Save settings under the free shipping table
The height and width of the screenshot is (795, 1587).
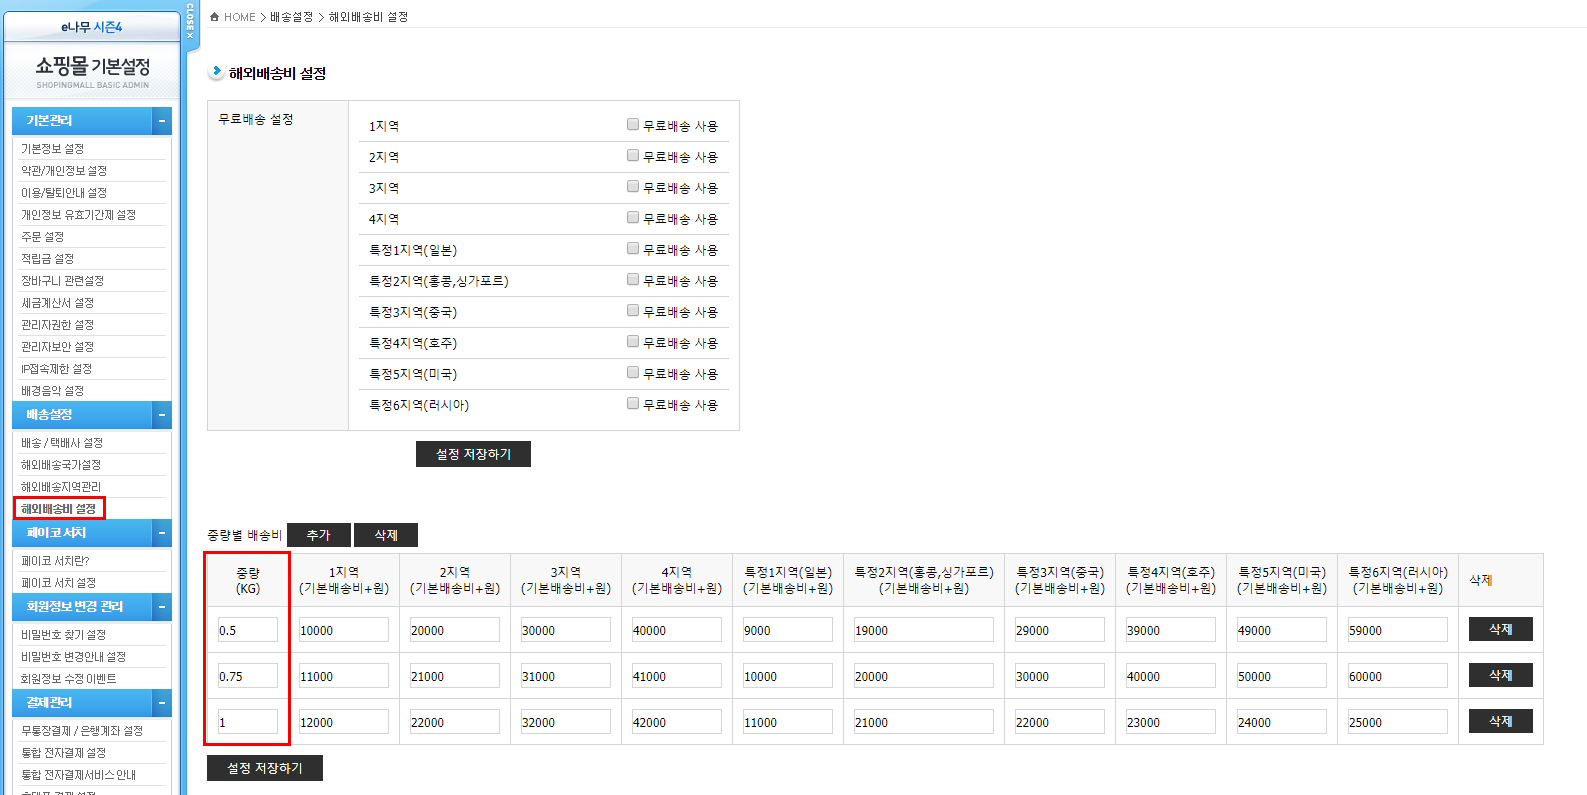473,454
